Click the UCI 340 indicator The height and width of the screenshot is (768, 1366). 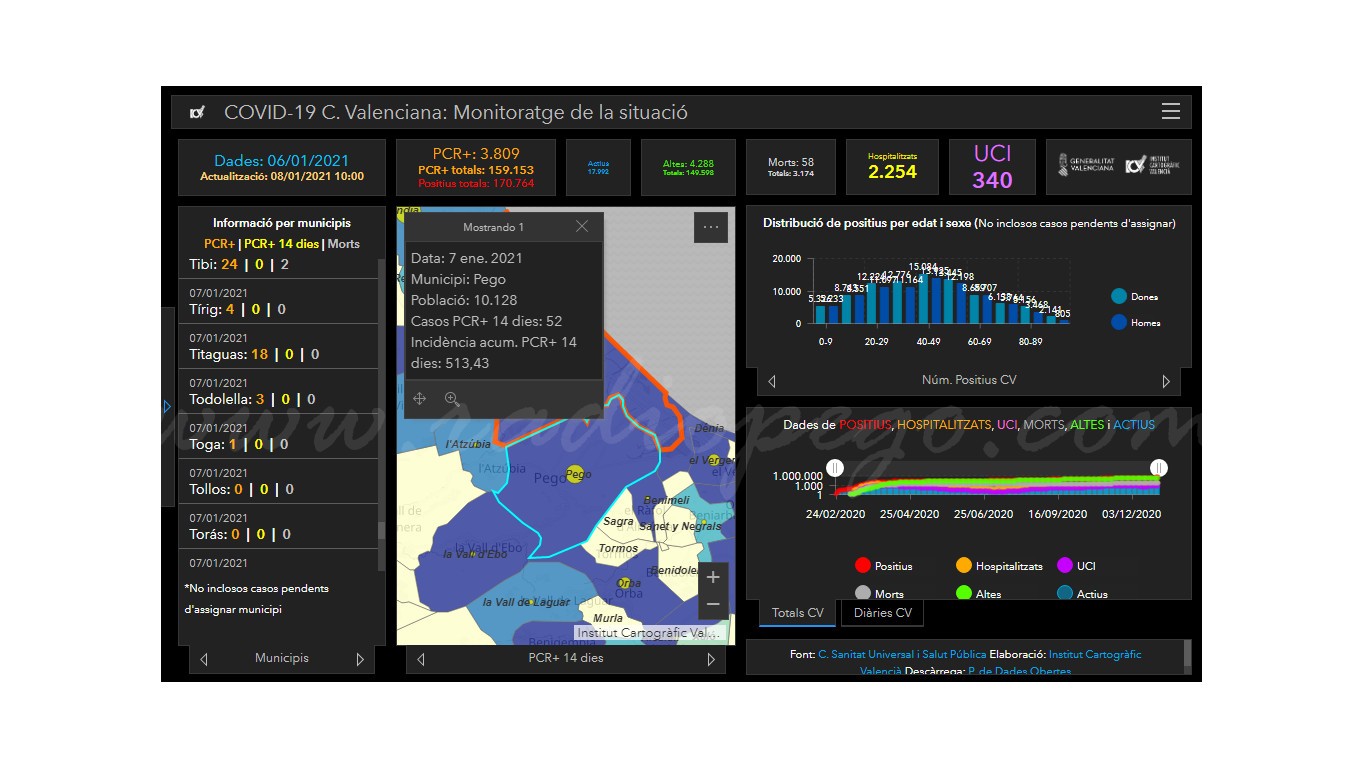point(993,167)
